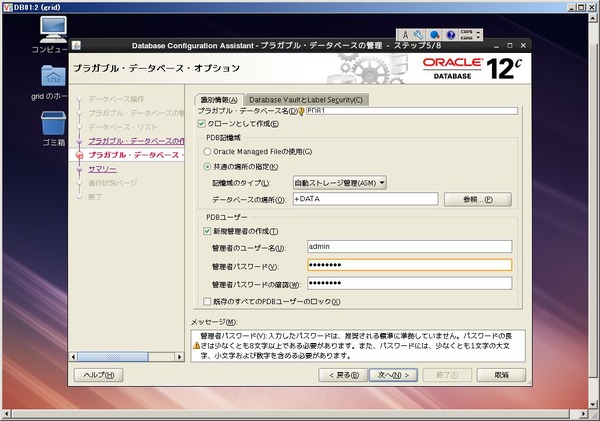This screenshot has height=421, width=600.
Task: Click the 参照 browse button
Action: click(478, 199)
